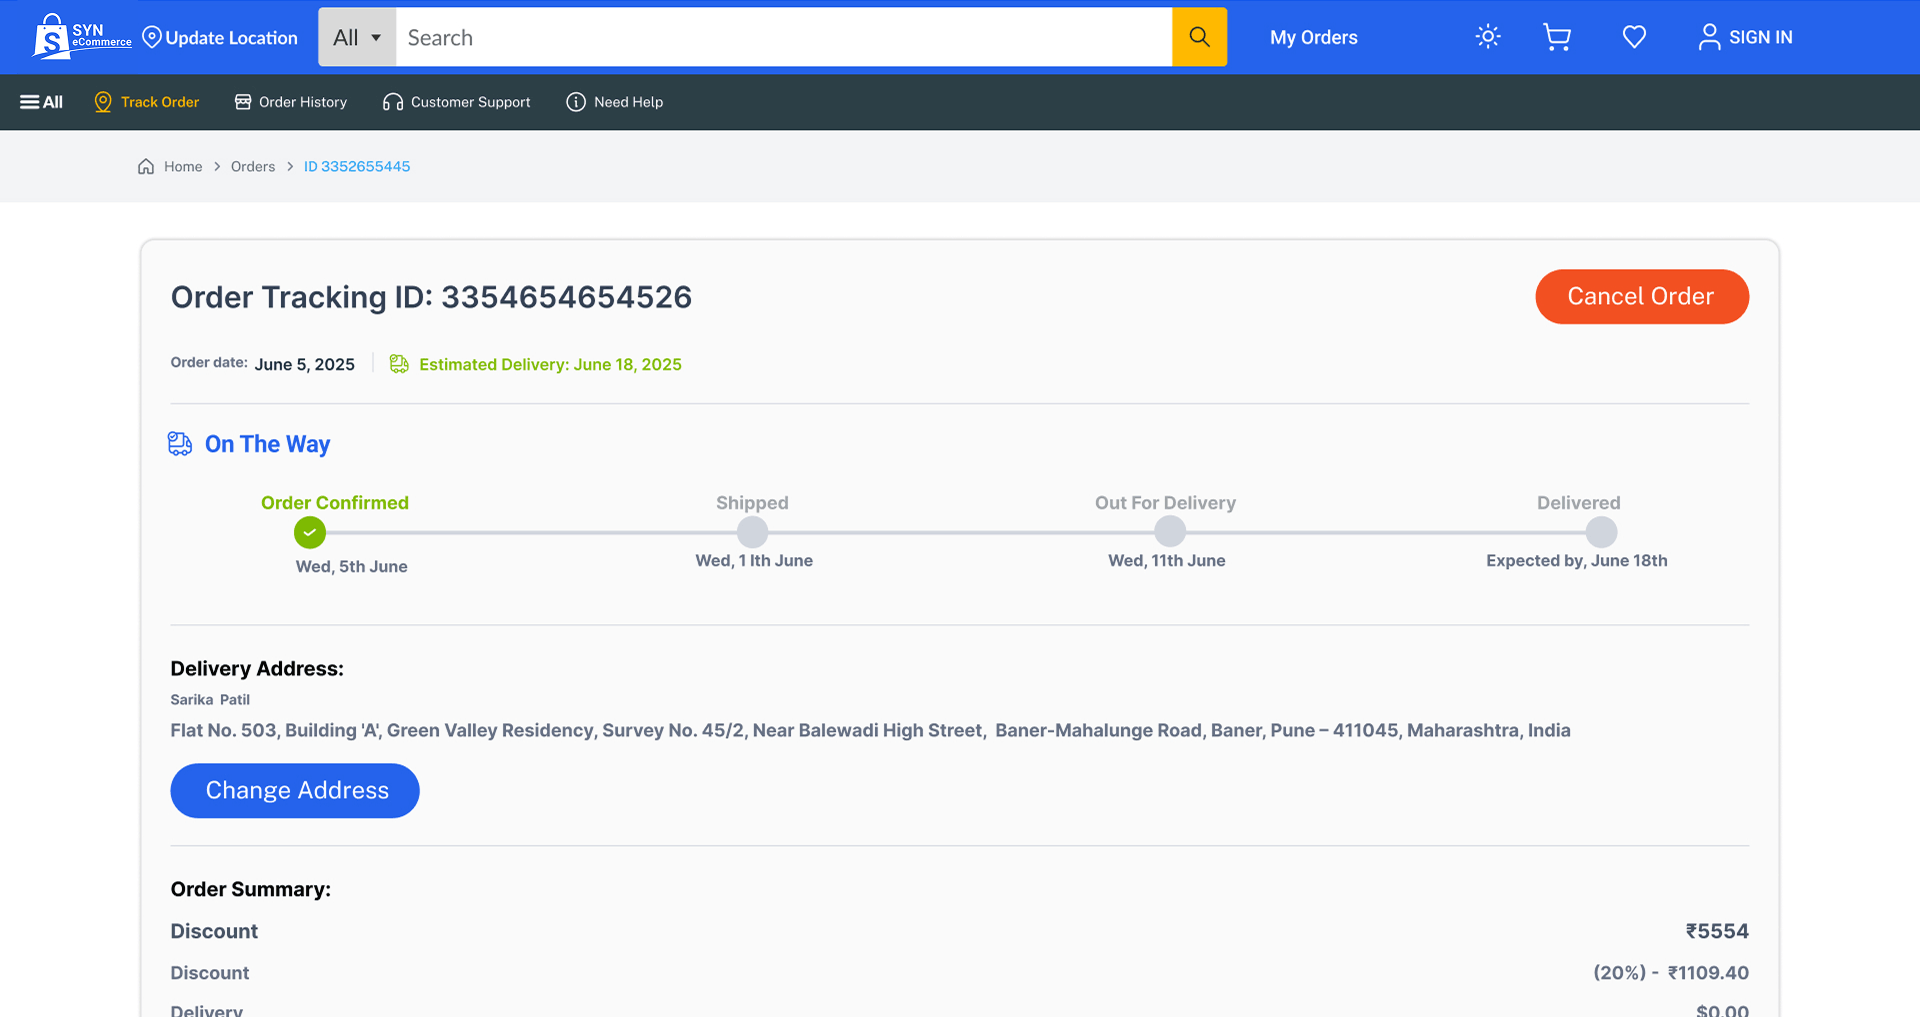Click Need Help in navigation bar
Viewport: 1920px width, 1017px height.
(x=615, y=102)
